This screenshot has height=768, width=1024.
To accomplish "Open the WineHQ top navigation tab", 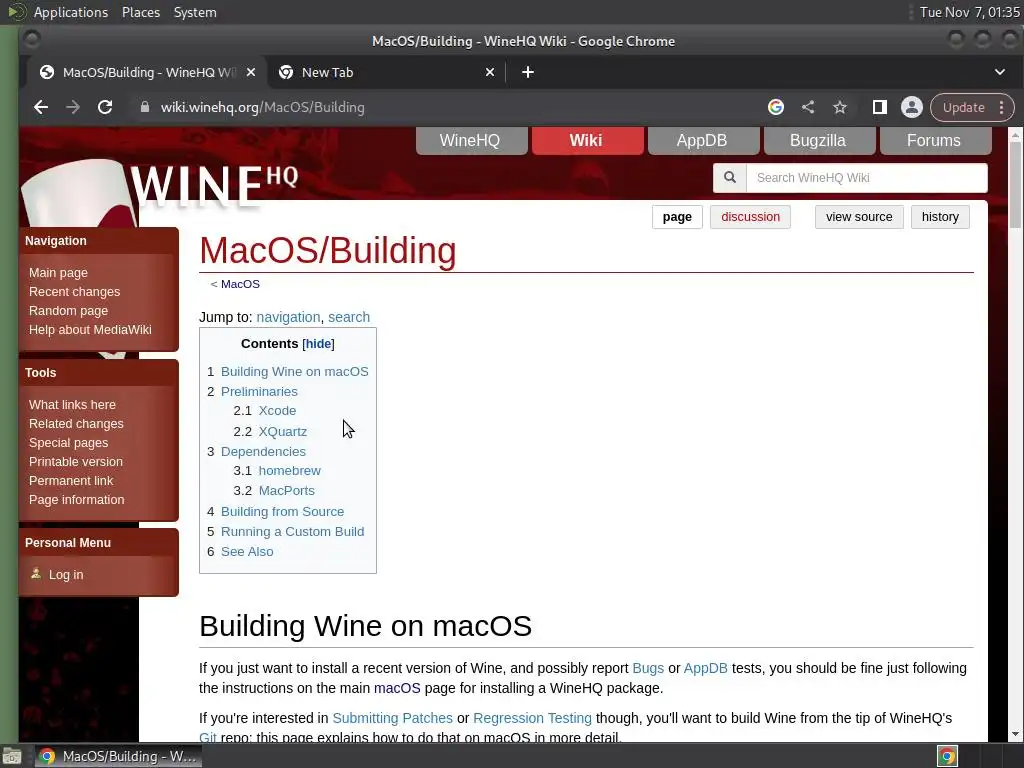I will click(x=471, y=140).
